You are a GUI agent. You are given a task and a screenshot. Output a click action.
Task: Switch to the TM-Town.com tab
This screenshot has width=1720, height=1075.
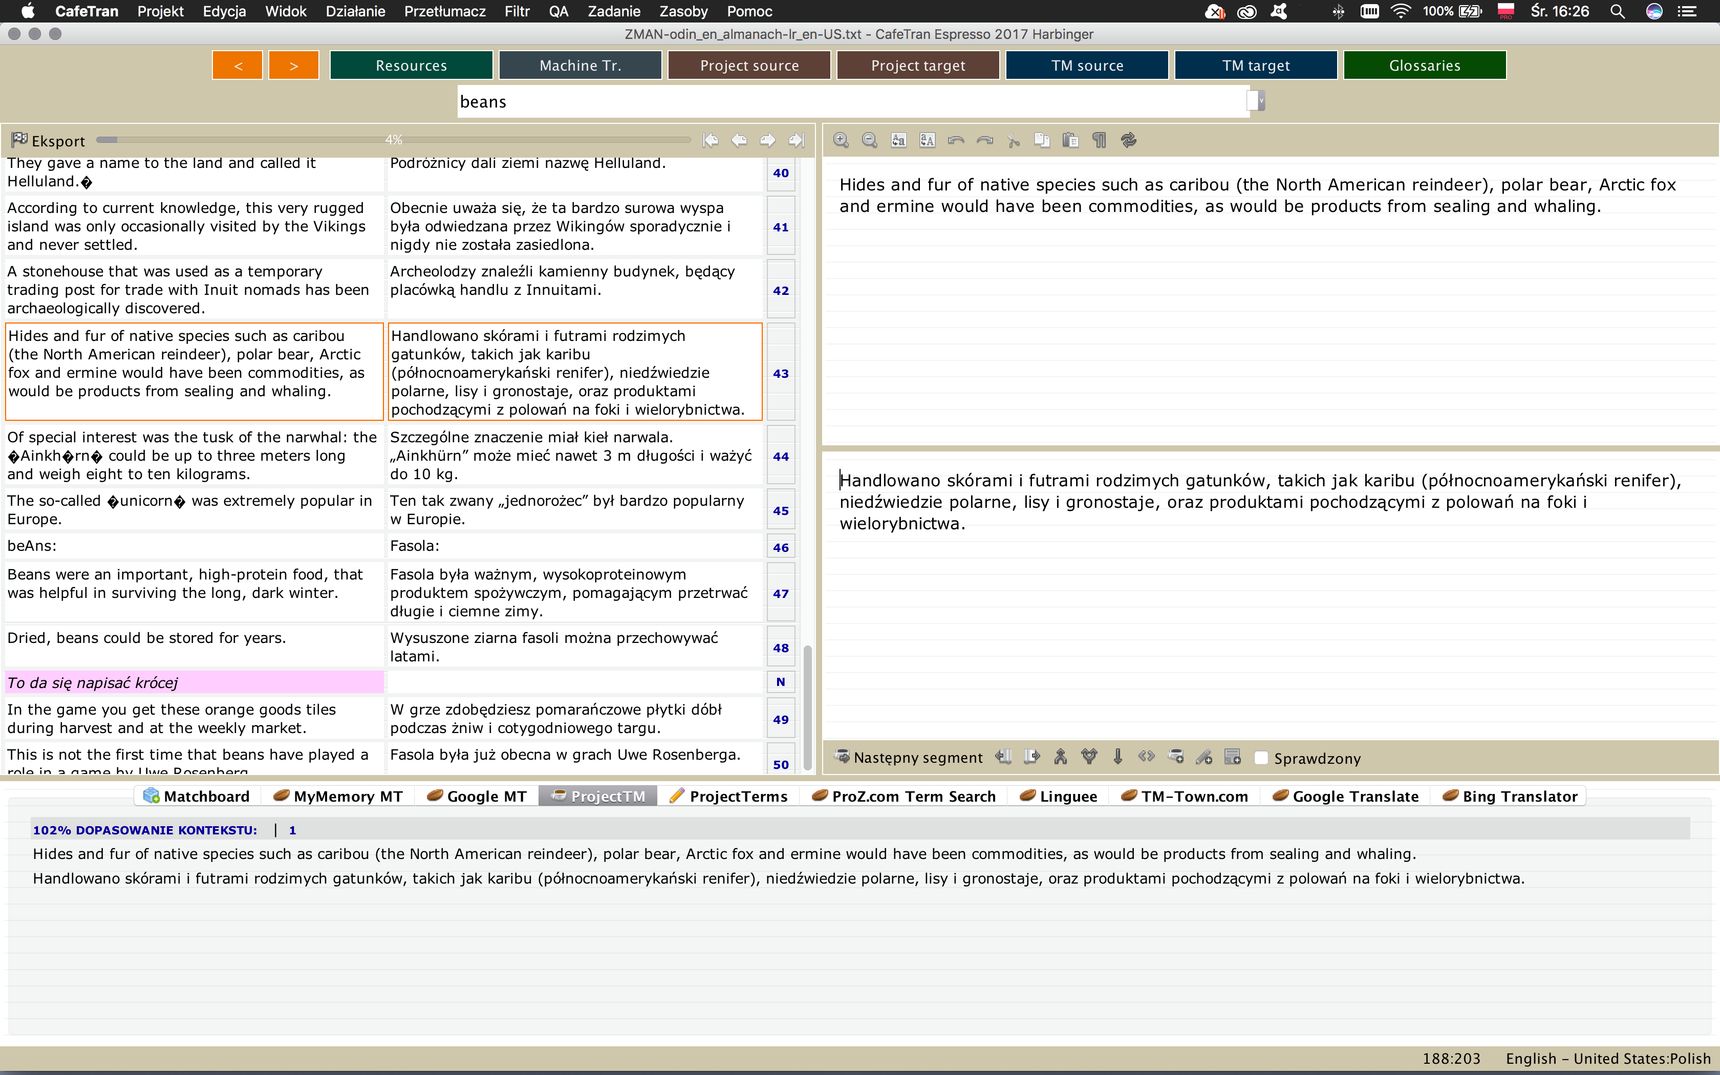[1184, 796]
